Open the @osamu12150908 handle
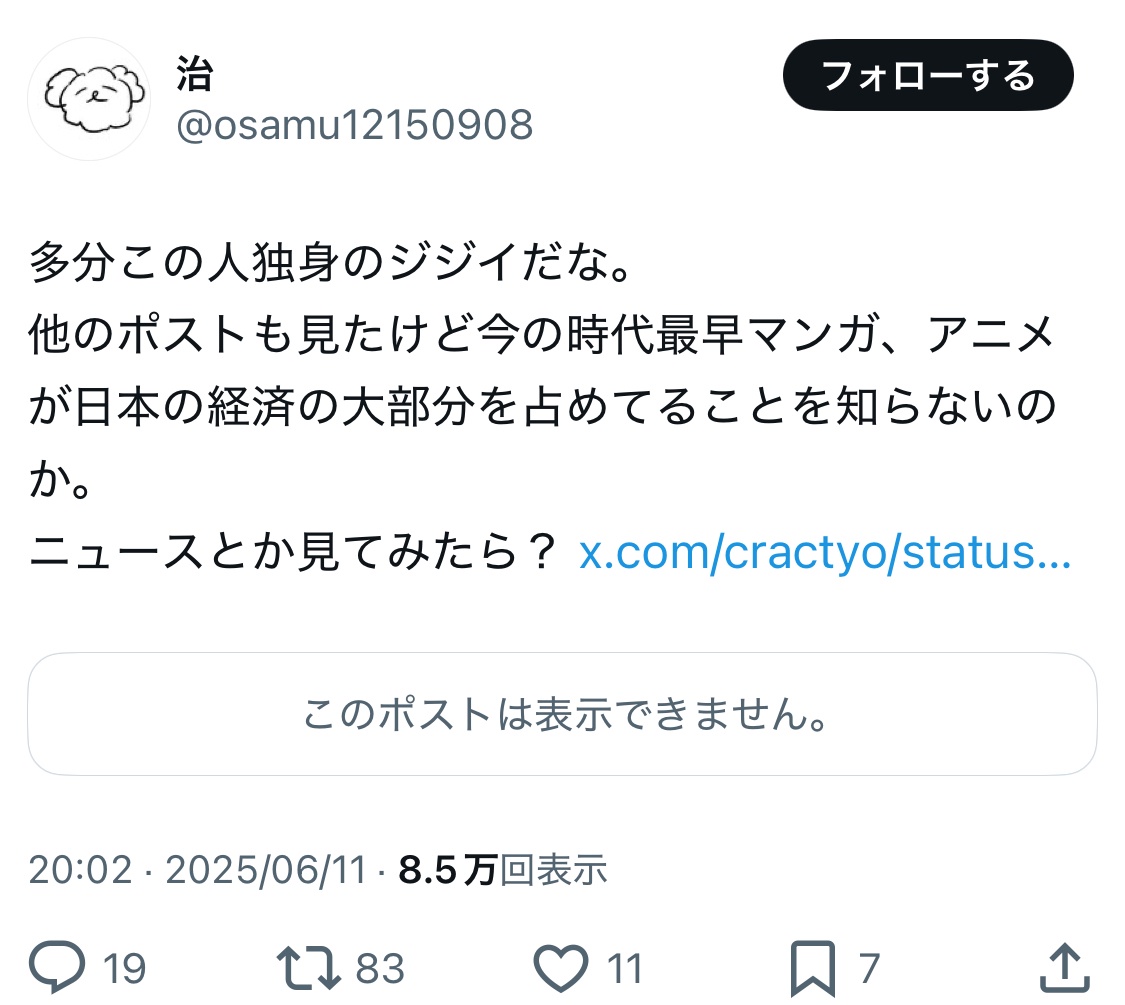1125x1005 pixels. point(354,126)
